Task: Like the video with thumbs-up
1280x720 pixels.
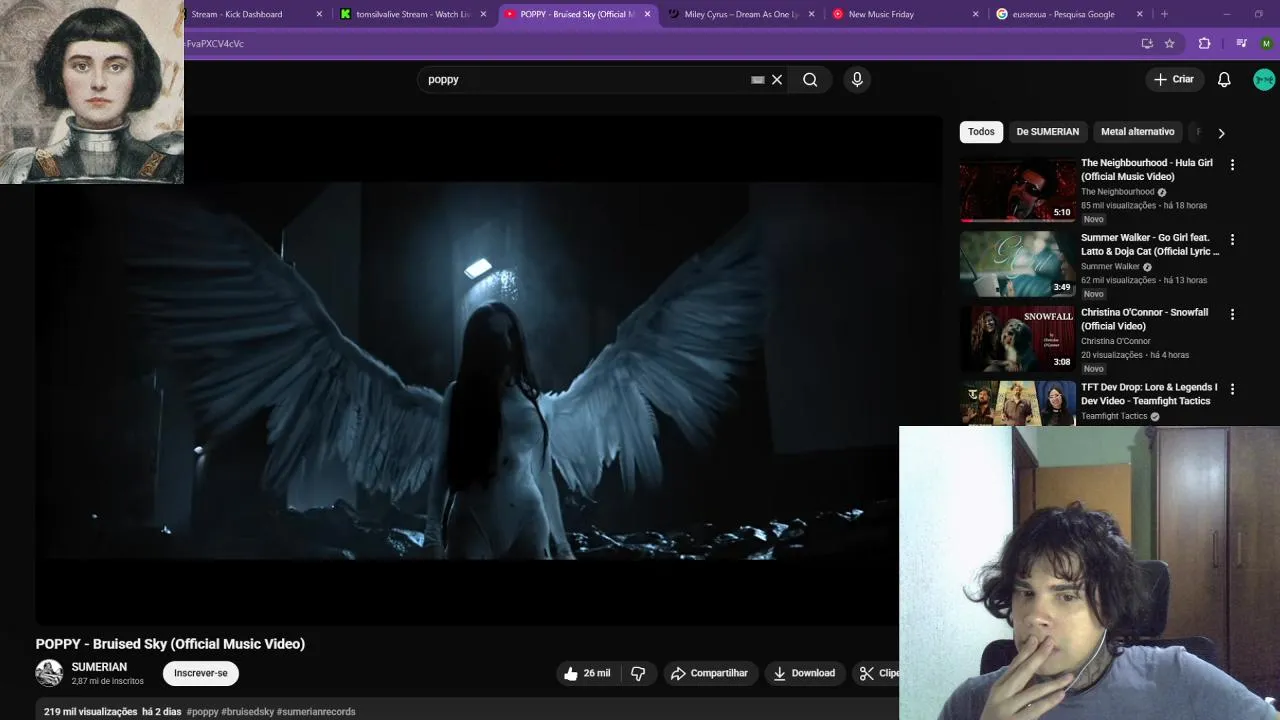Action: coord(586,673)
